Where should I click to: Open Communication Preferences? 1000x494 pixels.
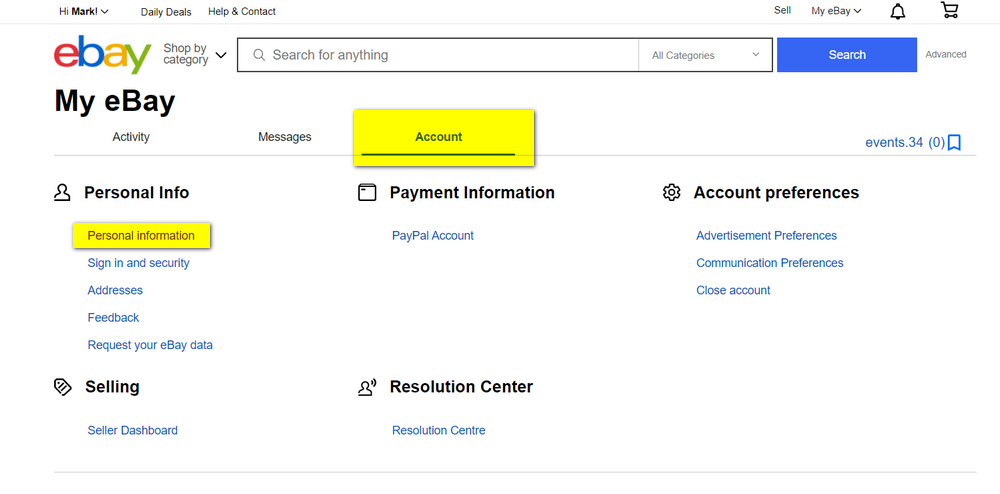click(x=769, y=263)
